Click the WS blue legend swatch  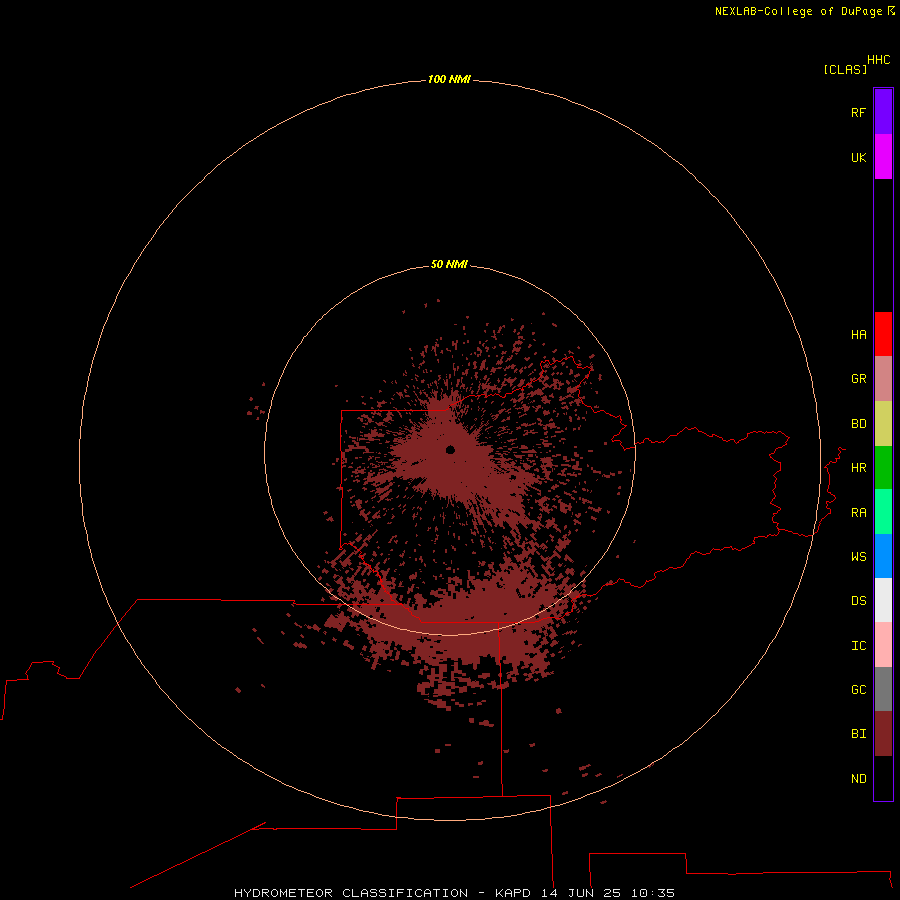point(883,556)
